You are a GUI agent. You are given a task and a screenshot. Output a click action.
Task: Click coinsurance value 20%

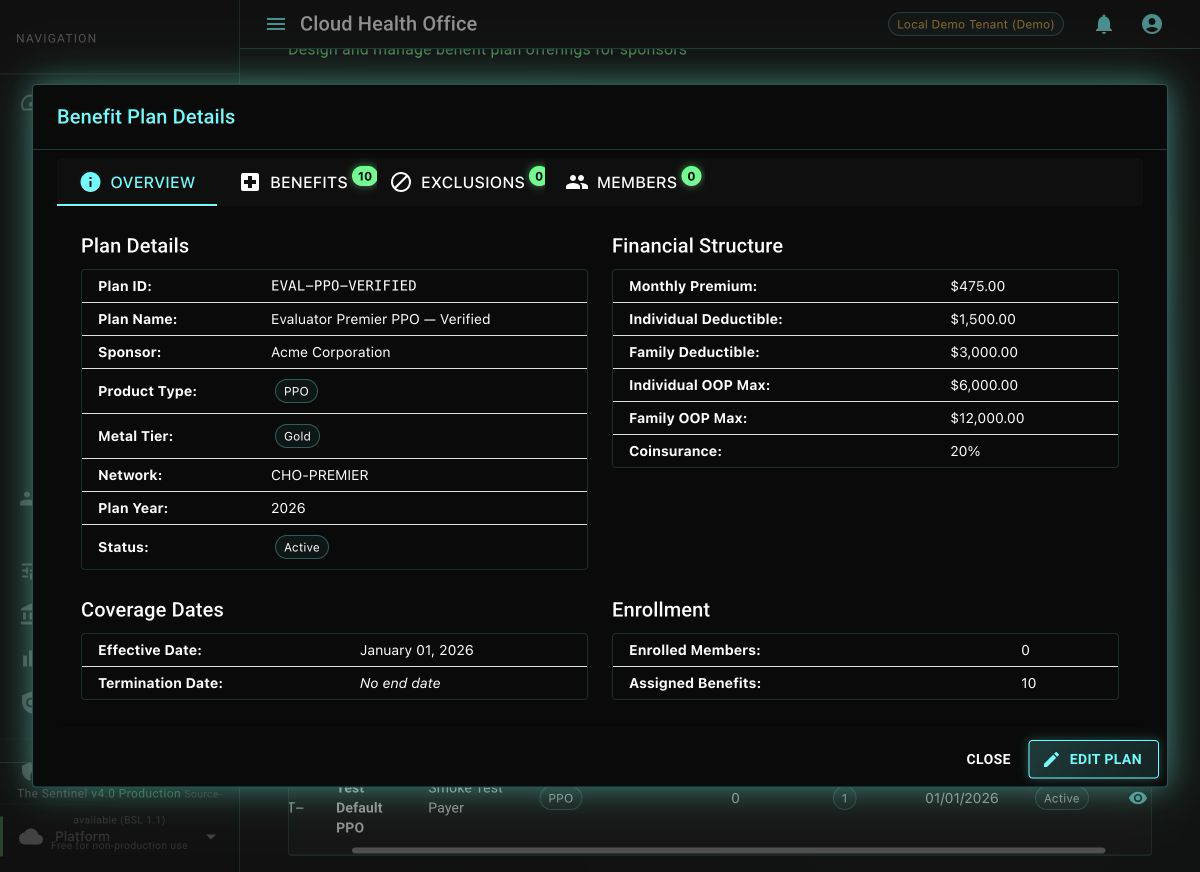coord(965,451)
